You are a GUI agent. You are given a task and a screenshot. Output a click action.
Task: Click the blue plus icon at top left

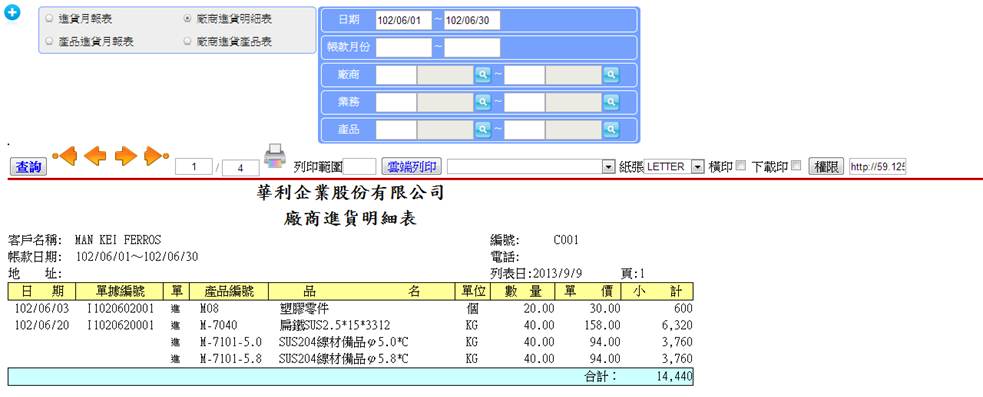pyautogui.click(x=11, y=13)
